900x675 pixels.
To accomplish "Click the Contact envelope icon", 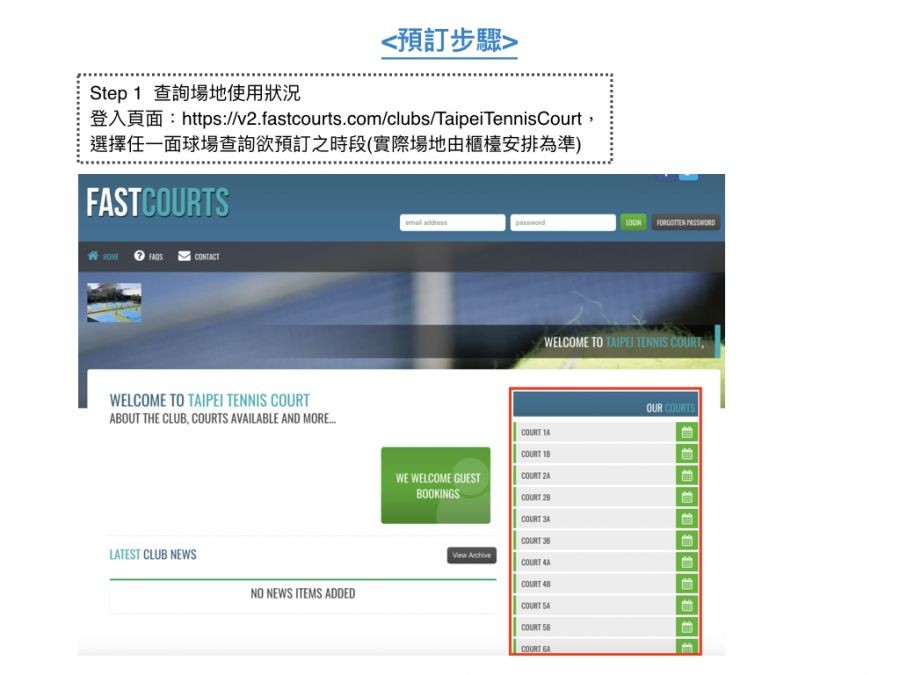I will tap(184, 255).
